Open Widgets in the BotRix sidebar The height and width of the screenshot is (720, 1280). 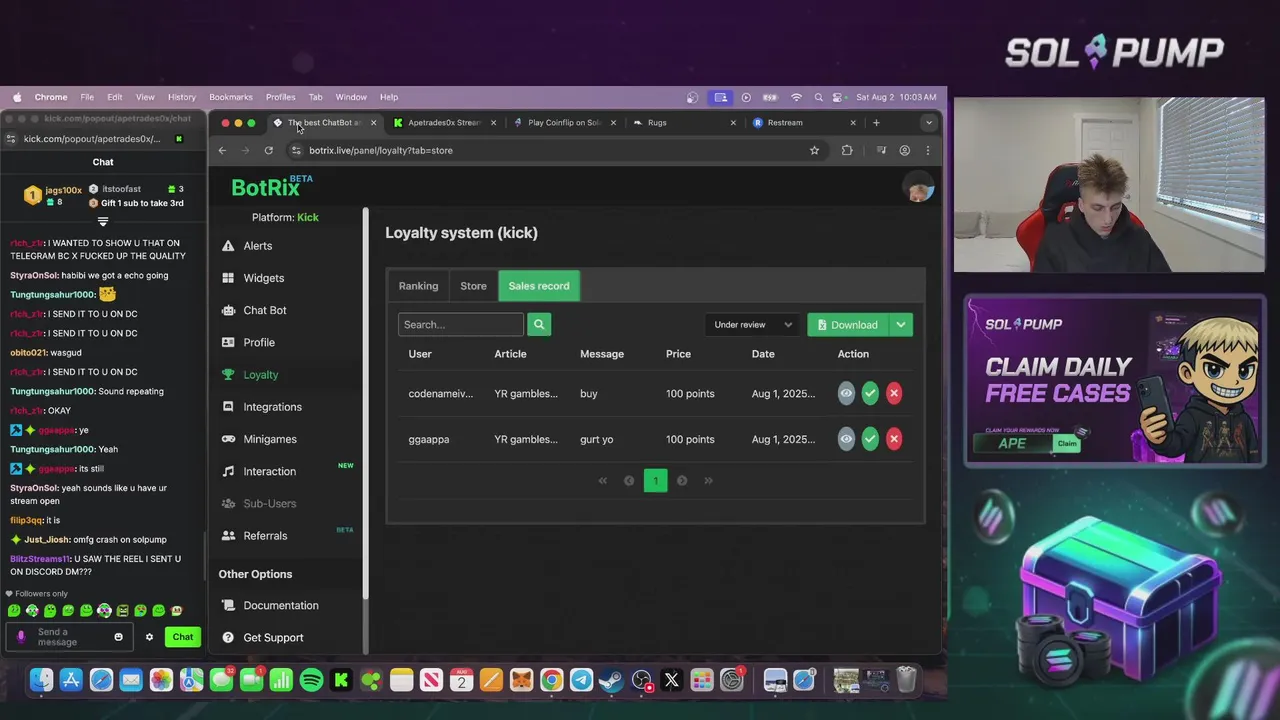[x=253, y=278]
